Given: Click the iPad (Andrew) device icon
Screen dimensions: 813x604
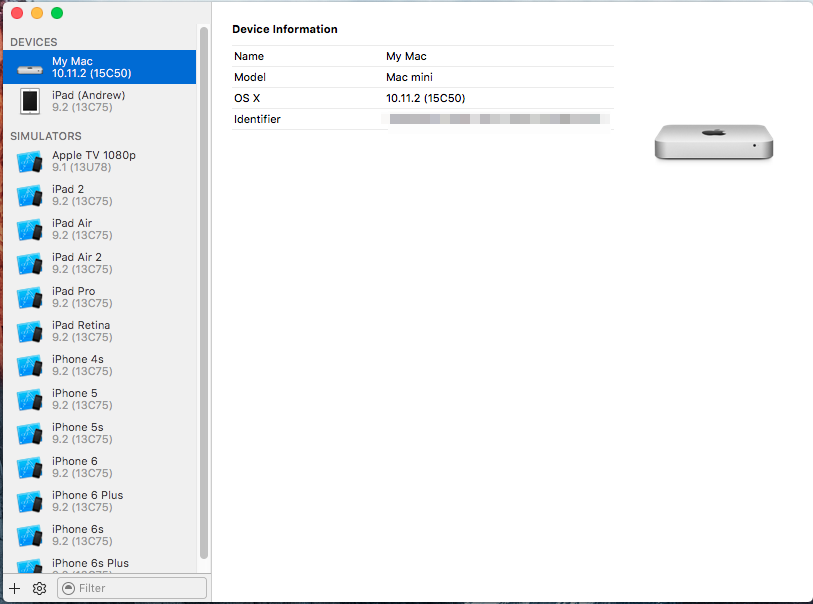Looking at the screenshot, I should point(30,101).
